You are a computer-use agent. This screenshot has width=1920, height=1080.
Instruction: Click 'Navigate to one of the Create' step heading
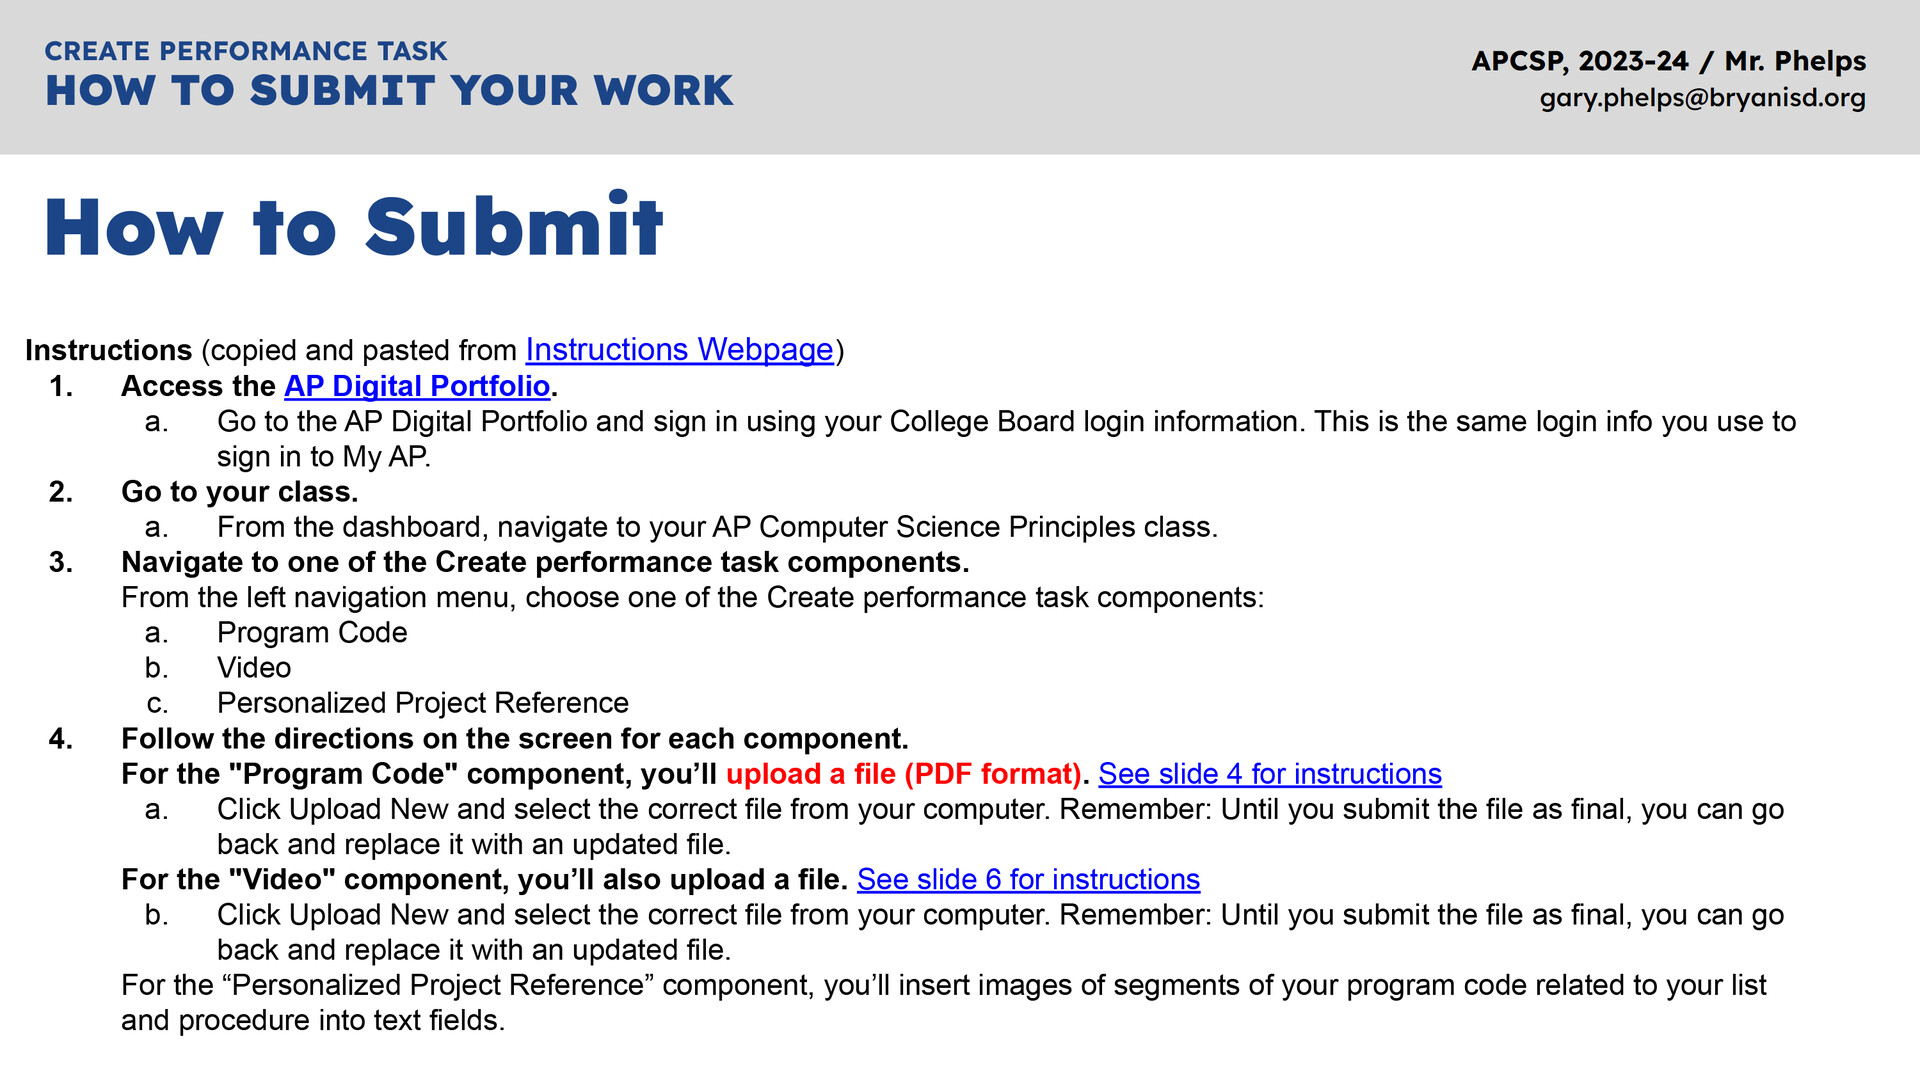pyautogui.click(x=544, y=562)
